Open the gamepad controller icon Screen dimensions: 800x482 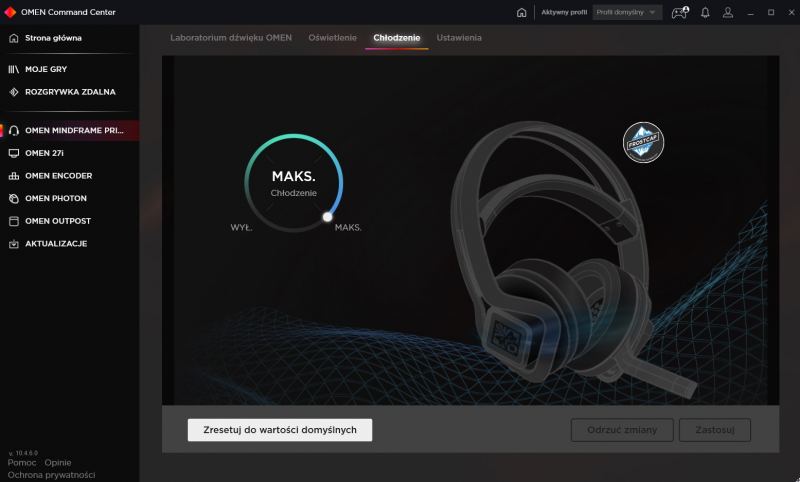click(680, 12)
